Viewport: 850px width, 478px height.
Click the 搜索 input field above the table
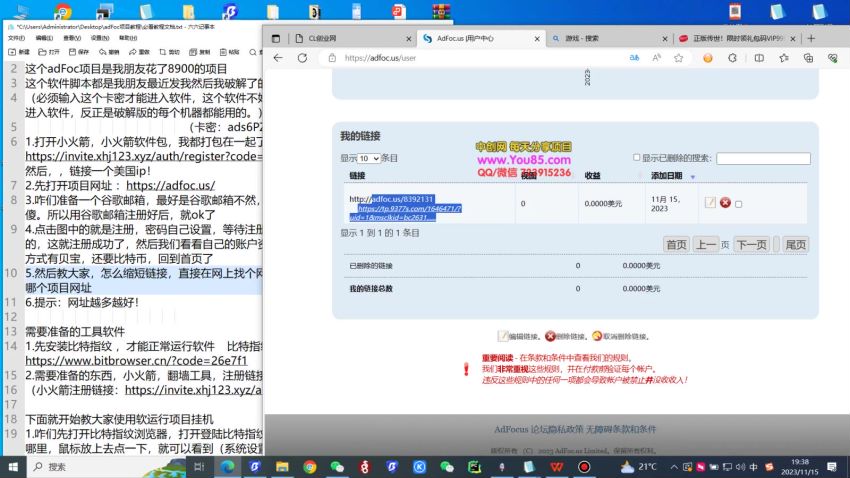(763, 158)
